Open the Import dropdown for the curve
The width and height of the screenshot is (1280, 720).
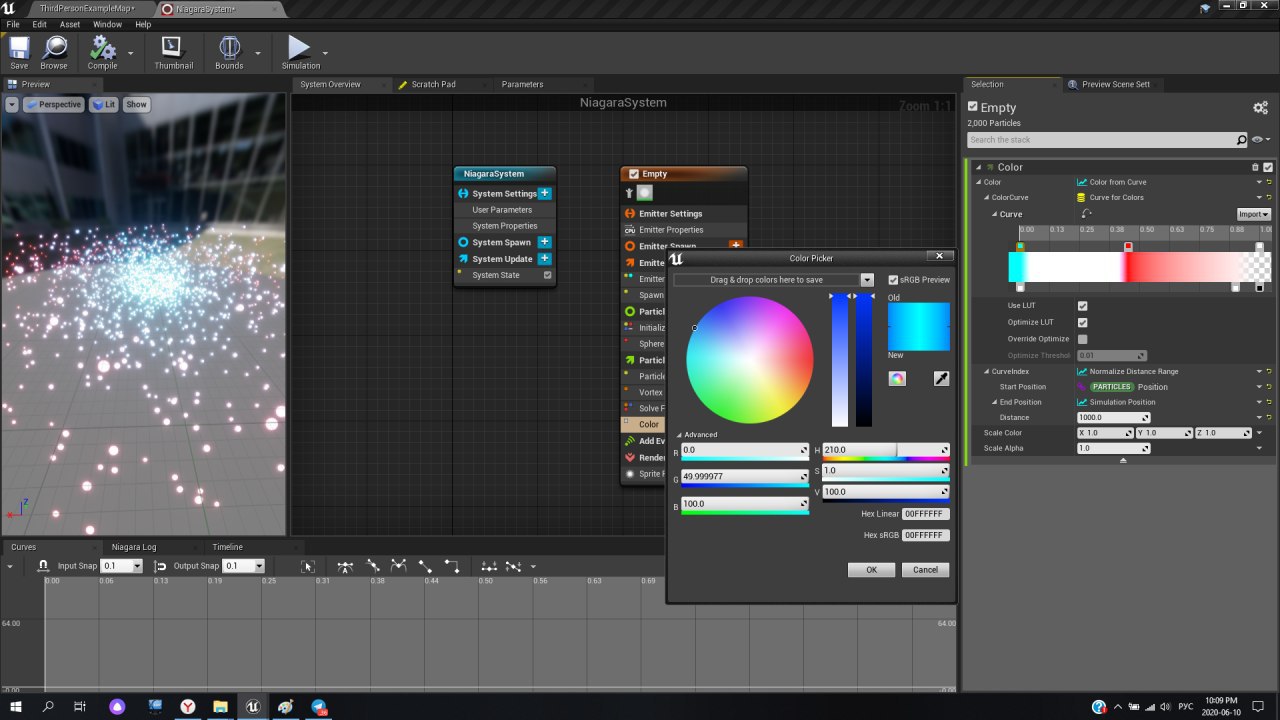point(1254,214)
